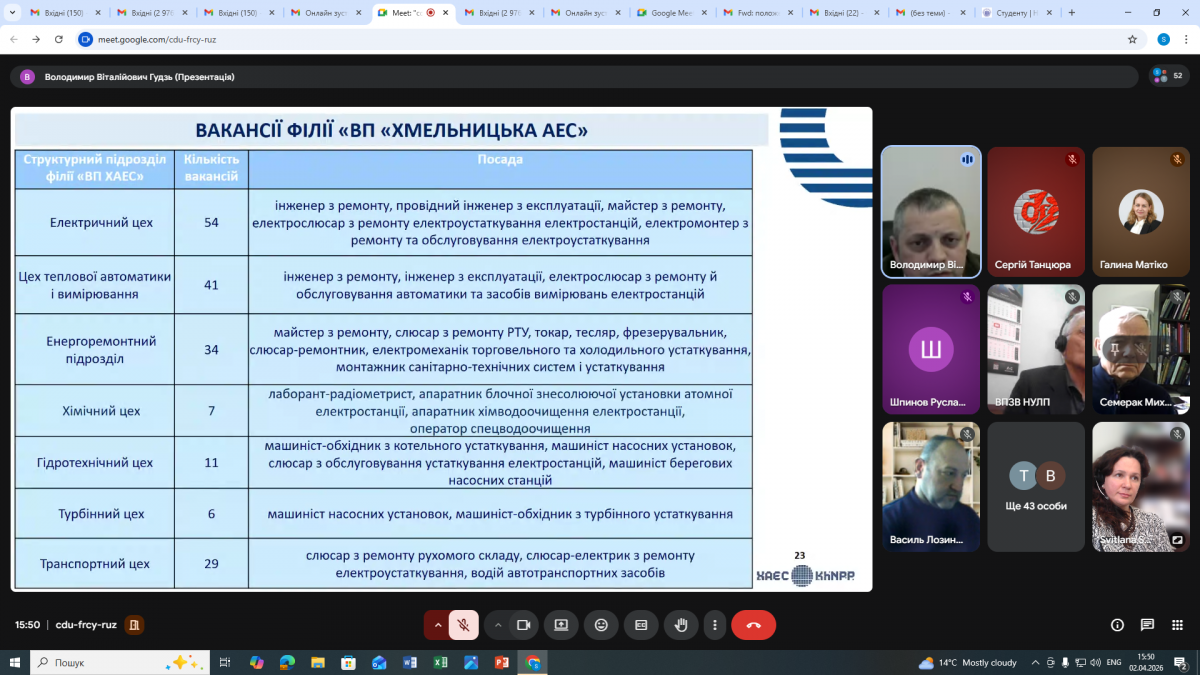Click the Present now screen-share icon
The width and height of the screenshot is (1200, 675).
coord(561,625)
